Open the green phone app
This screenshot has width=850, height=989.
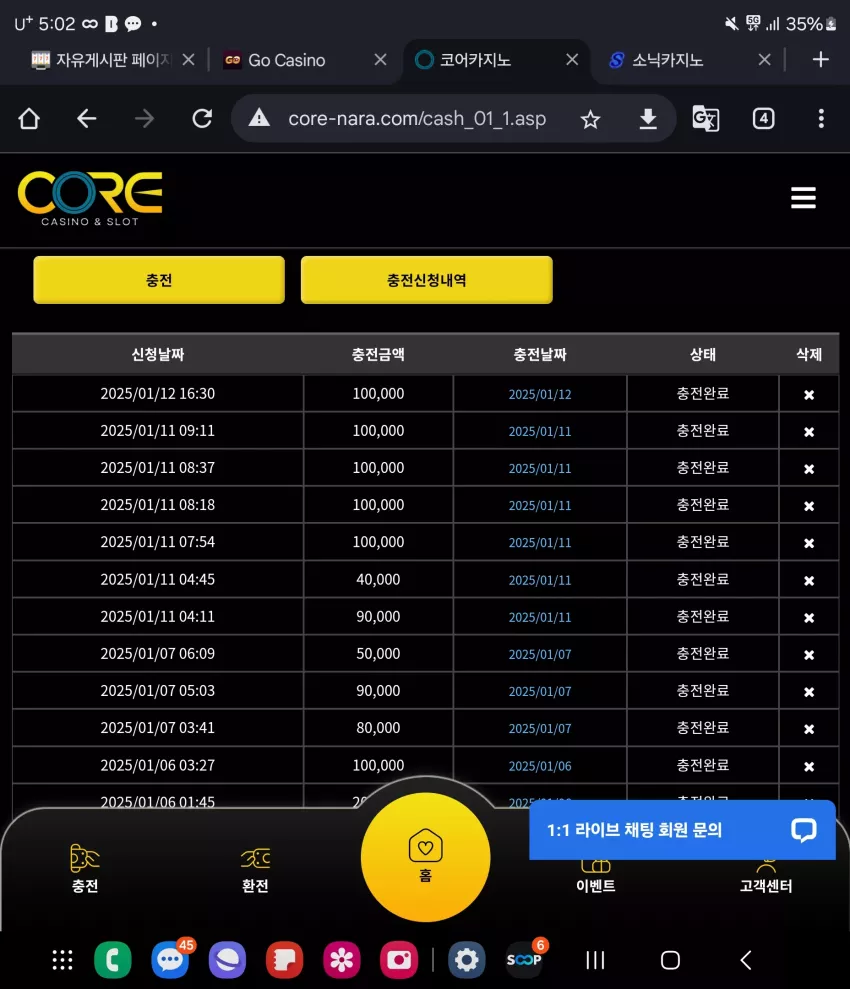113,960
